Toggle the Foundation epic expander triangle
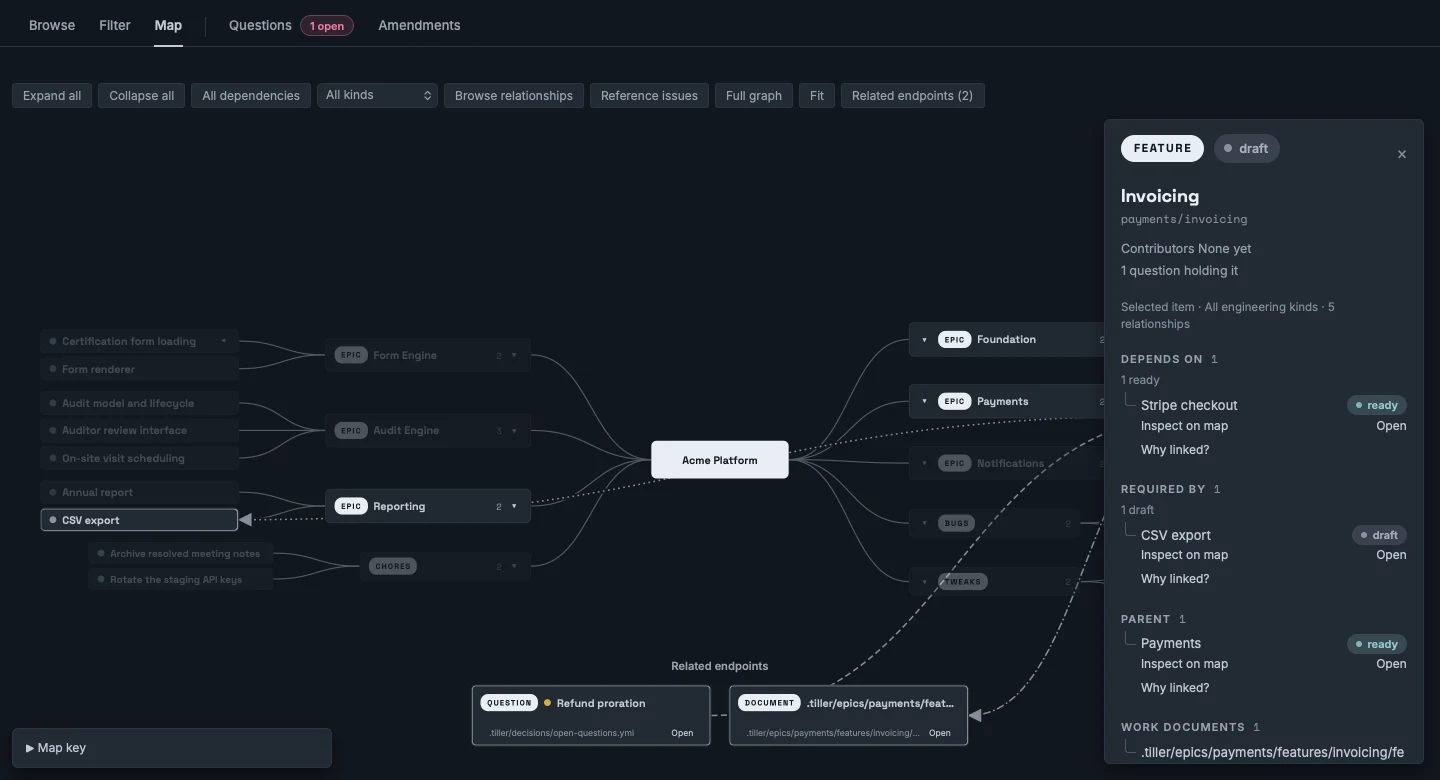Screen dimensions: 1440x780 tap(924, 340)
